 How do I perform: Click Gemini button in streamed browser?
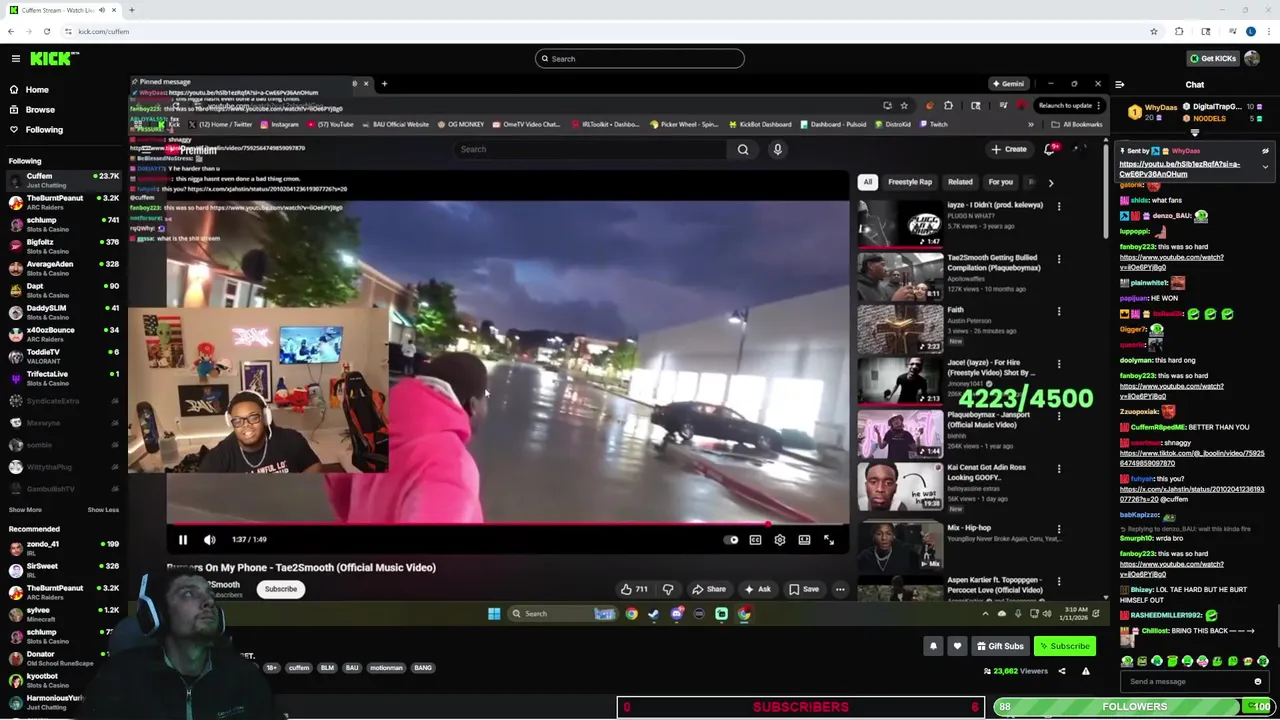click(1008, 84)
